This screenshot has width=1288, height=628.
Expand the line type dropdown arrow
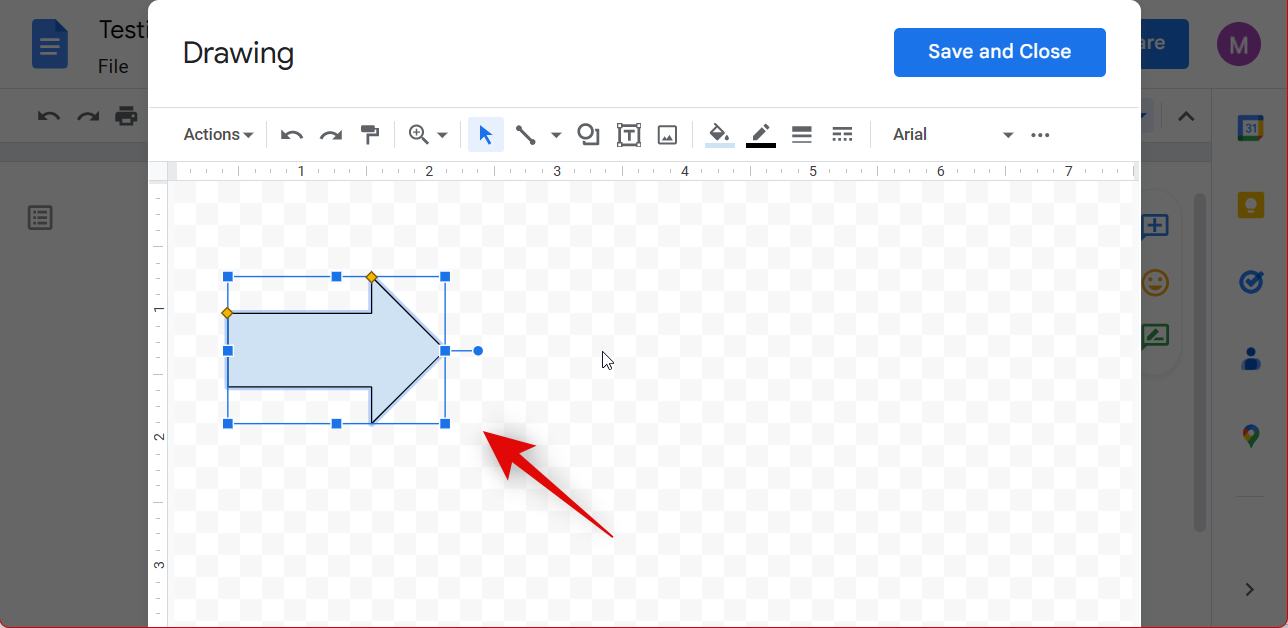pos(556,135)
